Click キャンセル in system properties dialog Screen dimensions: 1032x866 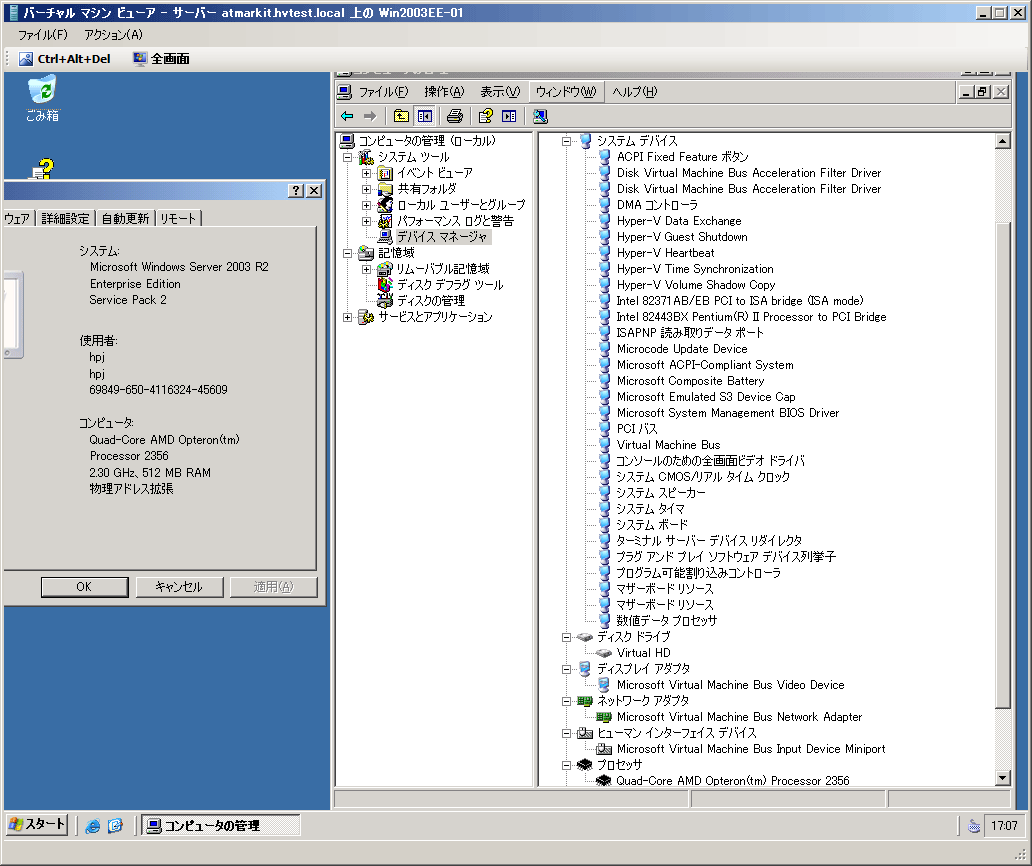[x=179, y=587]
